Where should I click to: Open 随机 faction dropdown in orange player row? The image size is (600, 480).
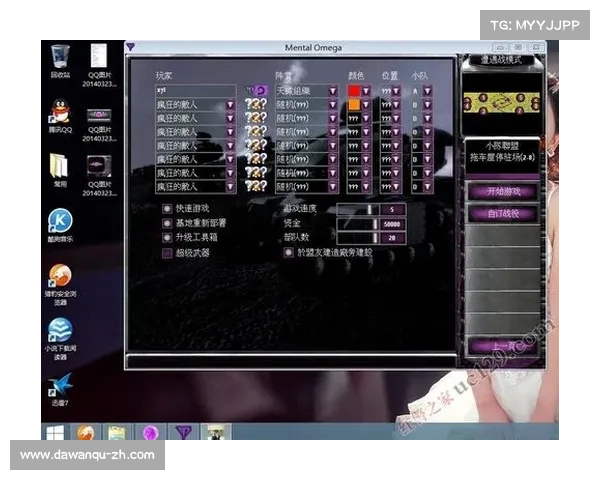coord(333,104)
